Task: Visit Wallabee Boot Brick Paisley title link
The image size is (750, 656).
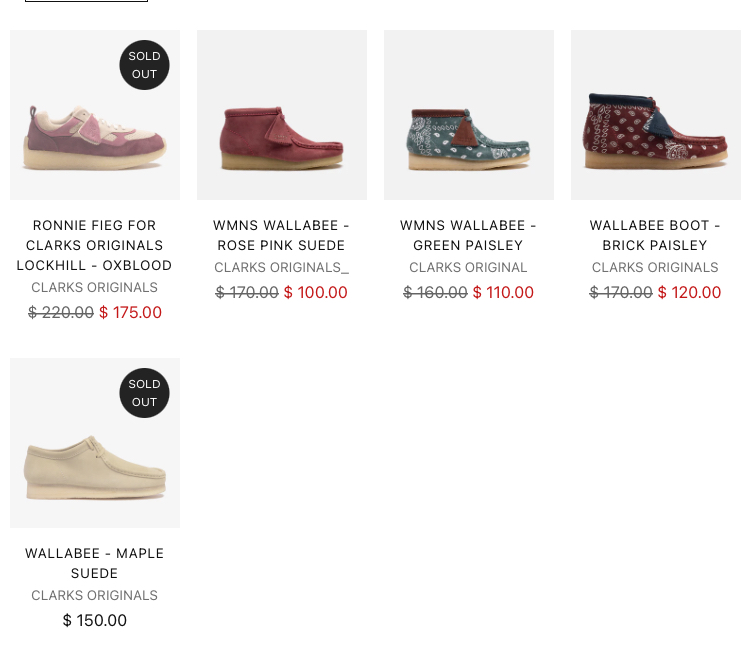Action: (x=655, y=235)
